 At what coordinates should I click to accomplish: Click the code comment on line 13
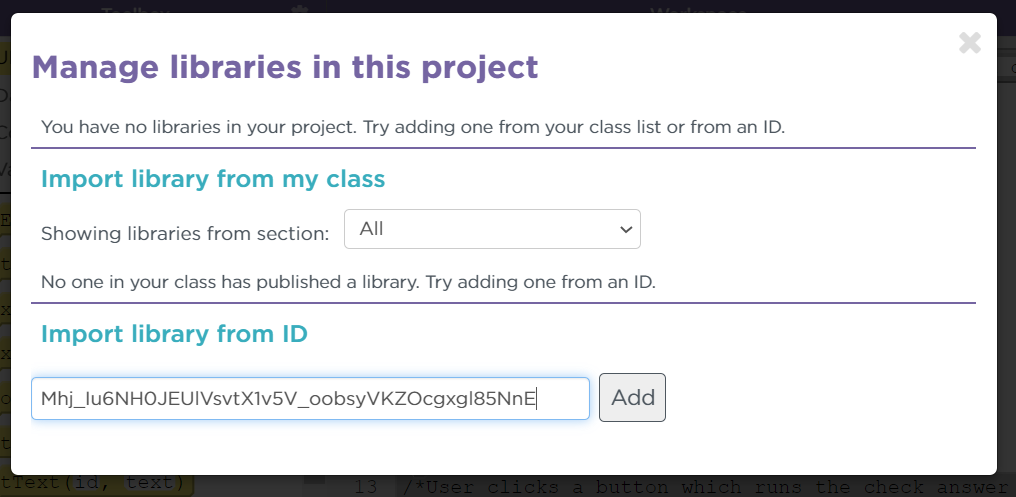tap(700, 487)
